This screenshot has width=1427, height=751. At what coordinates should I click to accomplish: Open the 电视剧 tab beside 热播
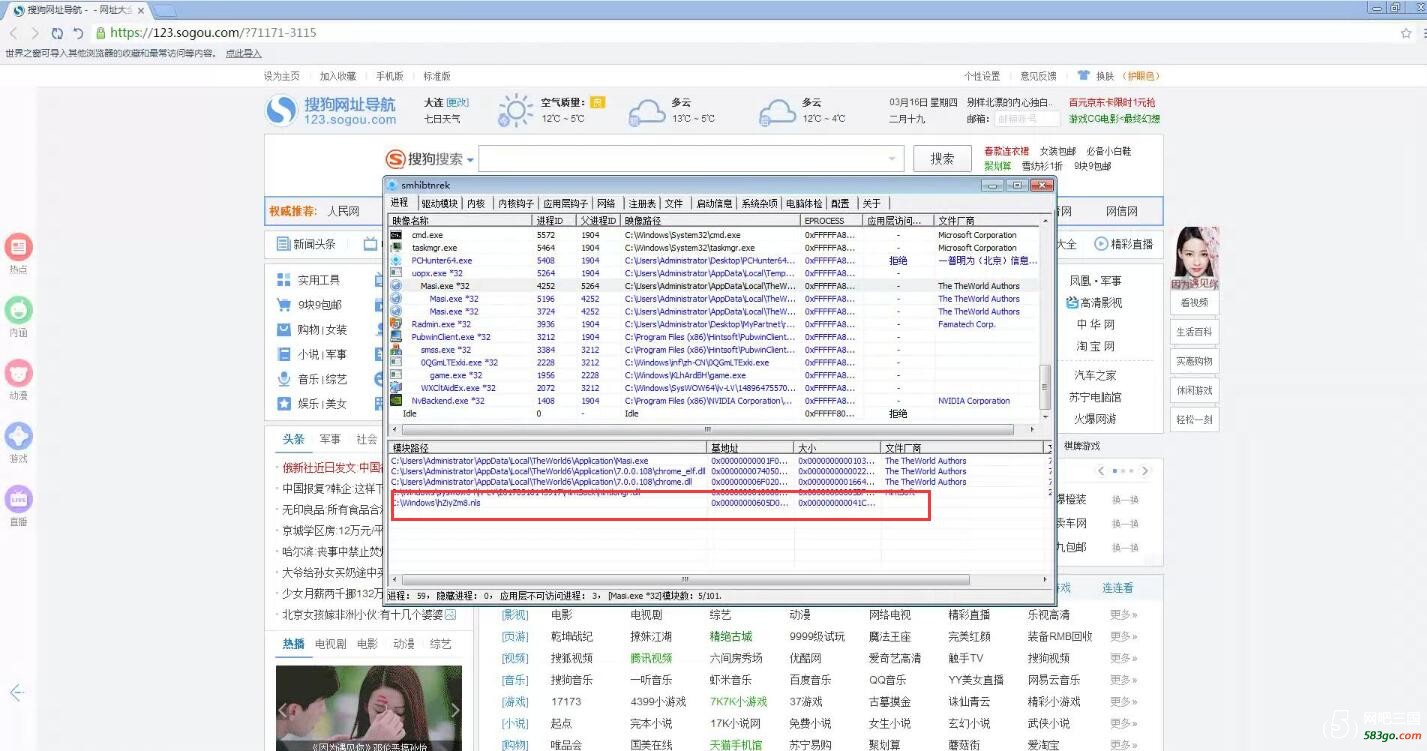(330, 644)
